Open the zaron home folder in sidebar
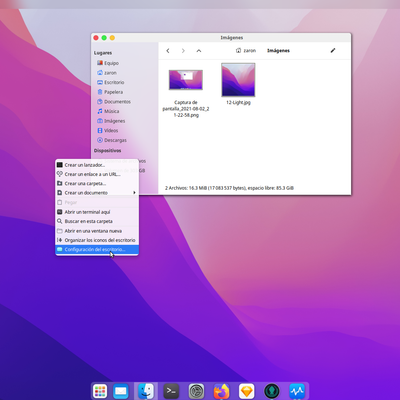The width and height of the screenshot is (400, 400). tap(107, 73)
